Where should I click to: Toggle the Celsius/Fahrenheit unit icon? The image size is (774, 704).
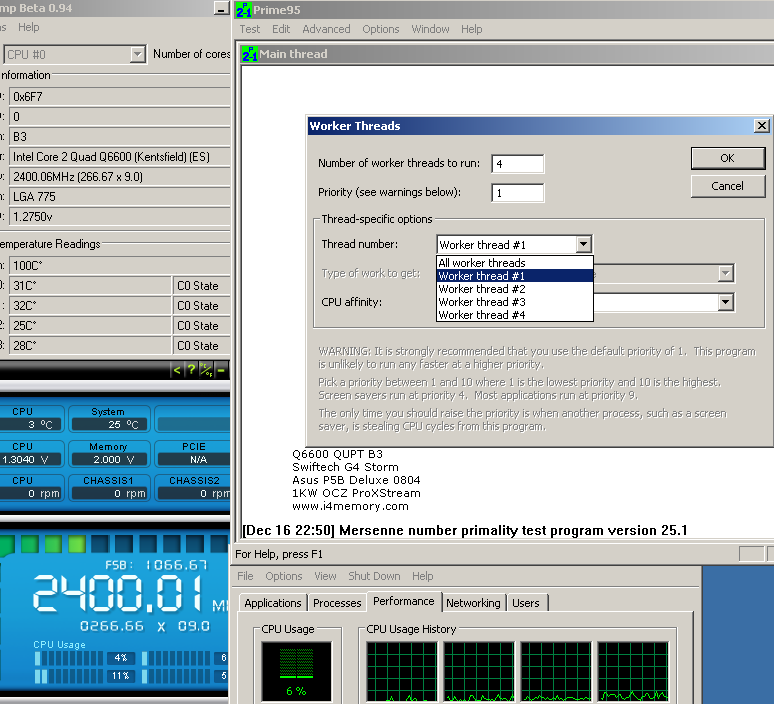click(x=205, y=370)
